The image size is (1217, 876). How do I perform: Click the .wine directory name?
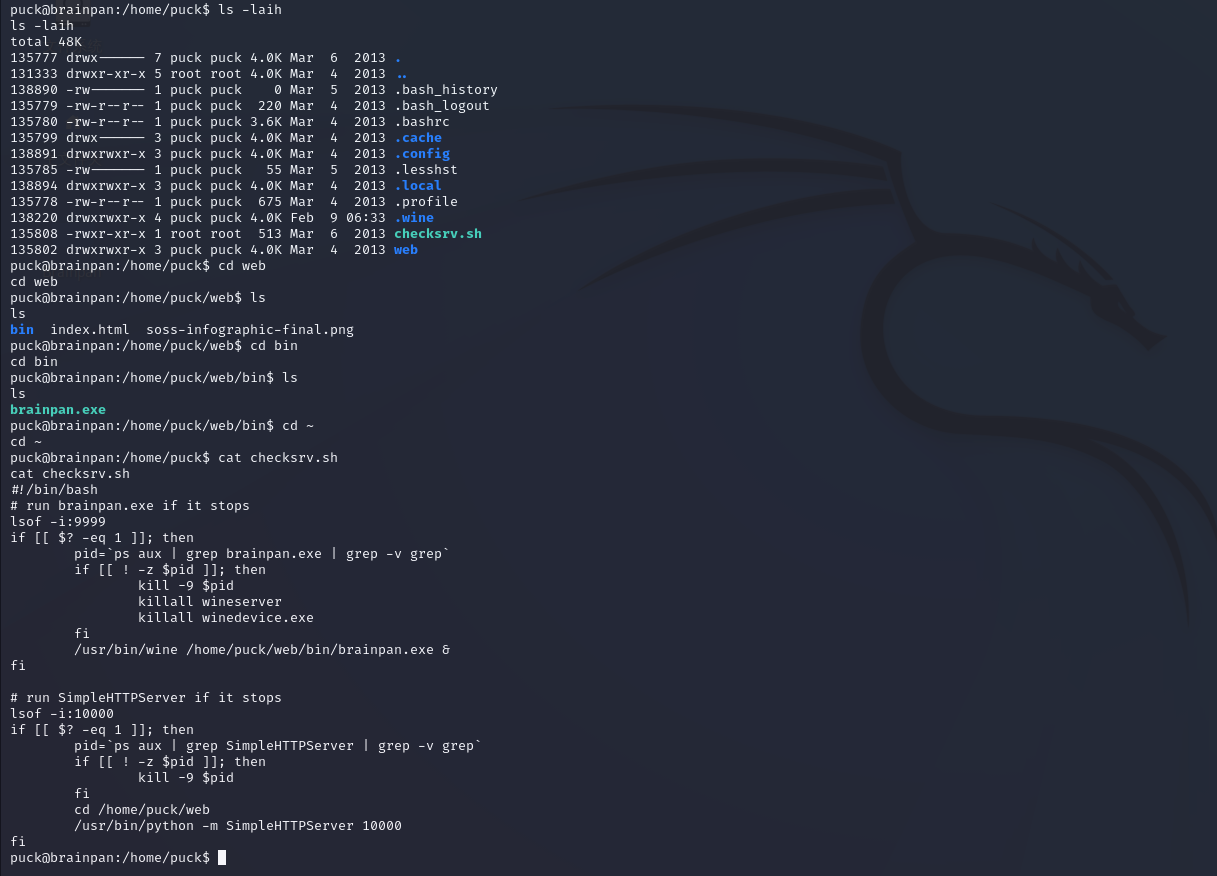(414, 218)
